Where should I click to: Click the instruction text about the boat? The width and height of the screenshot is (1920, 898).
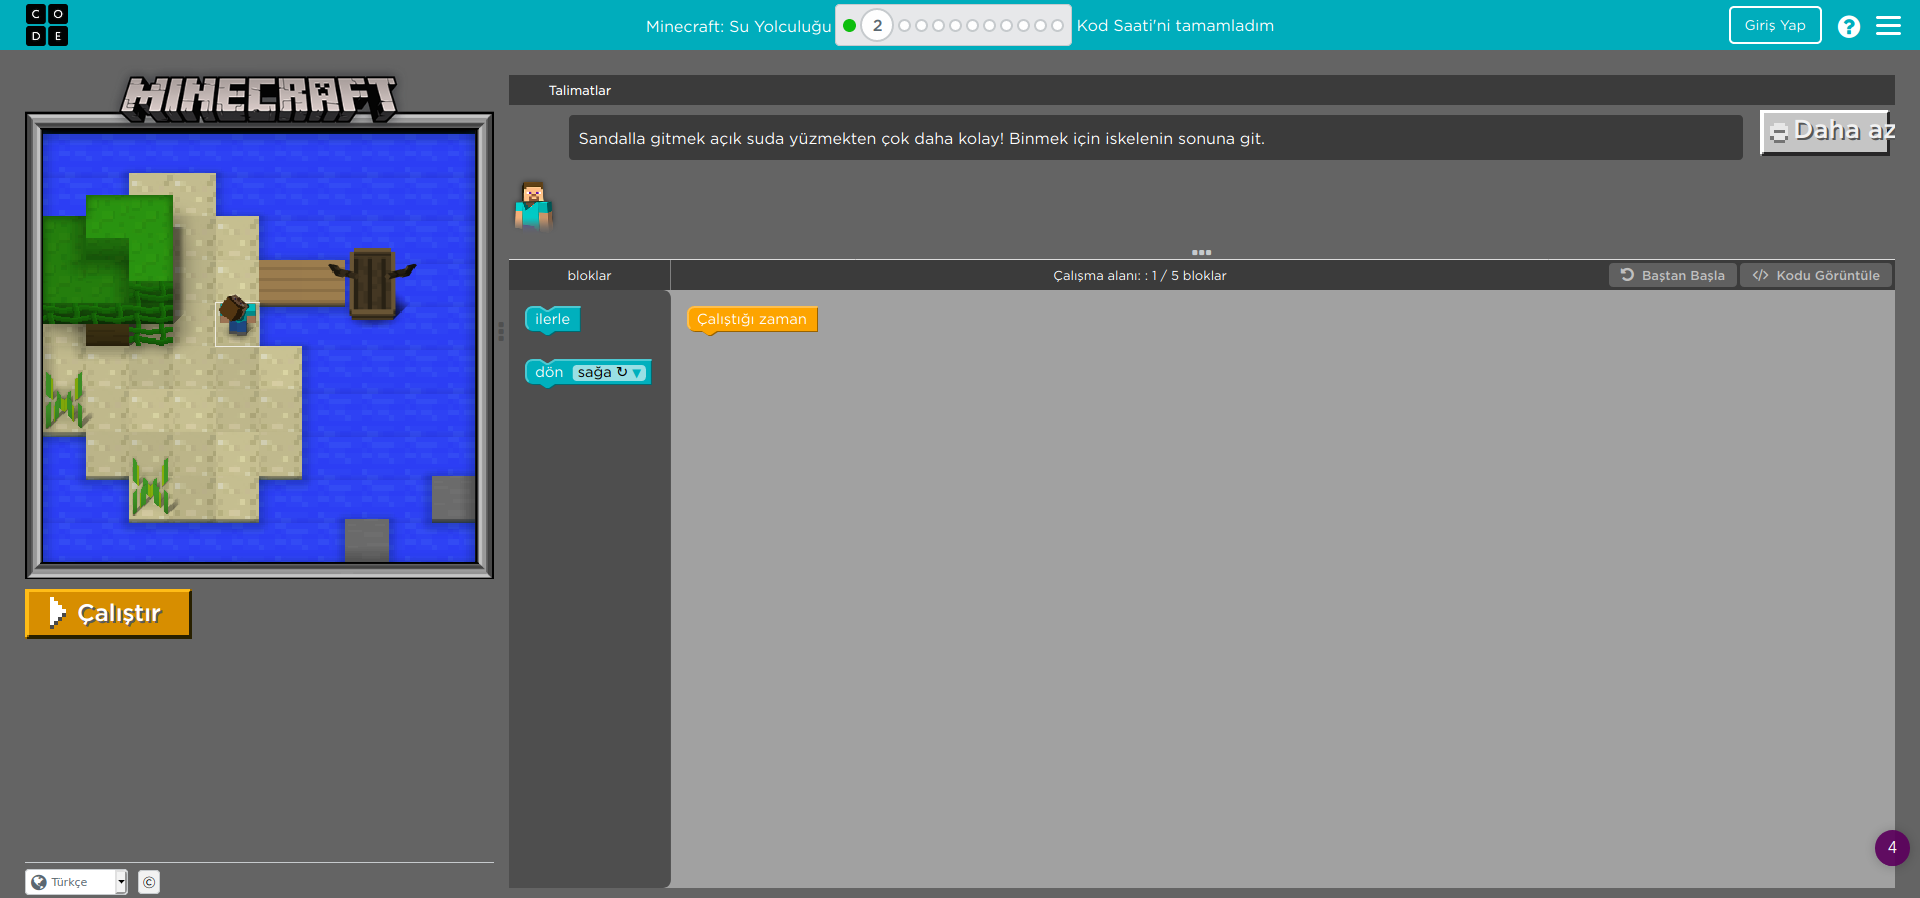921,138
